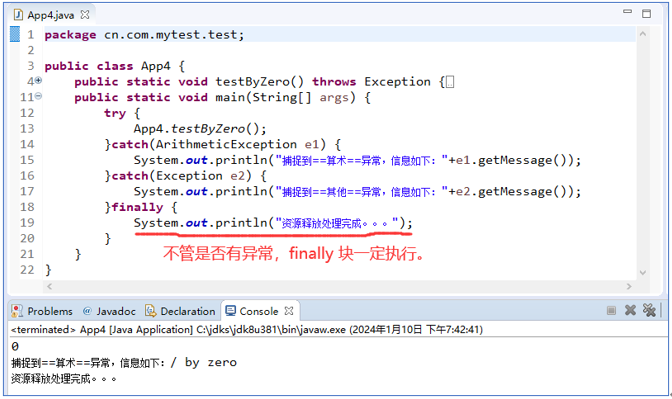672x399 pixels.
Task: Collapse the main method fold marker
Action: pos(38,96)
